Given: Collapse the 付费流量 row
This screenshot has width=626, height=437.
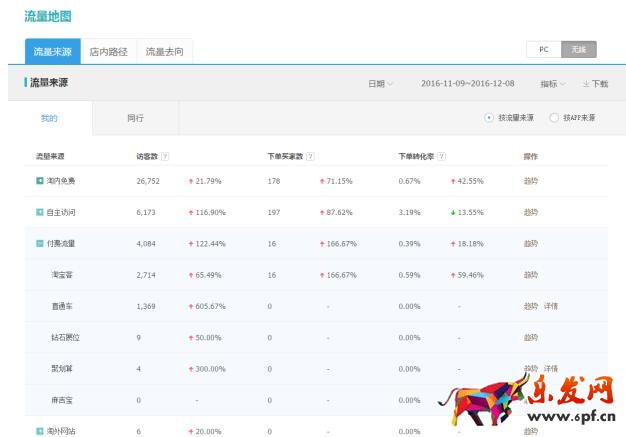Looking at the screenshot, I should pos(40,243).
